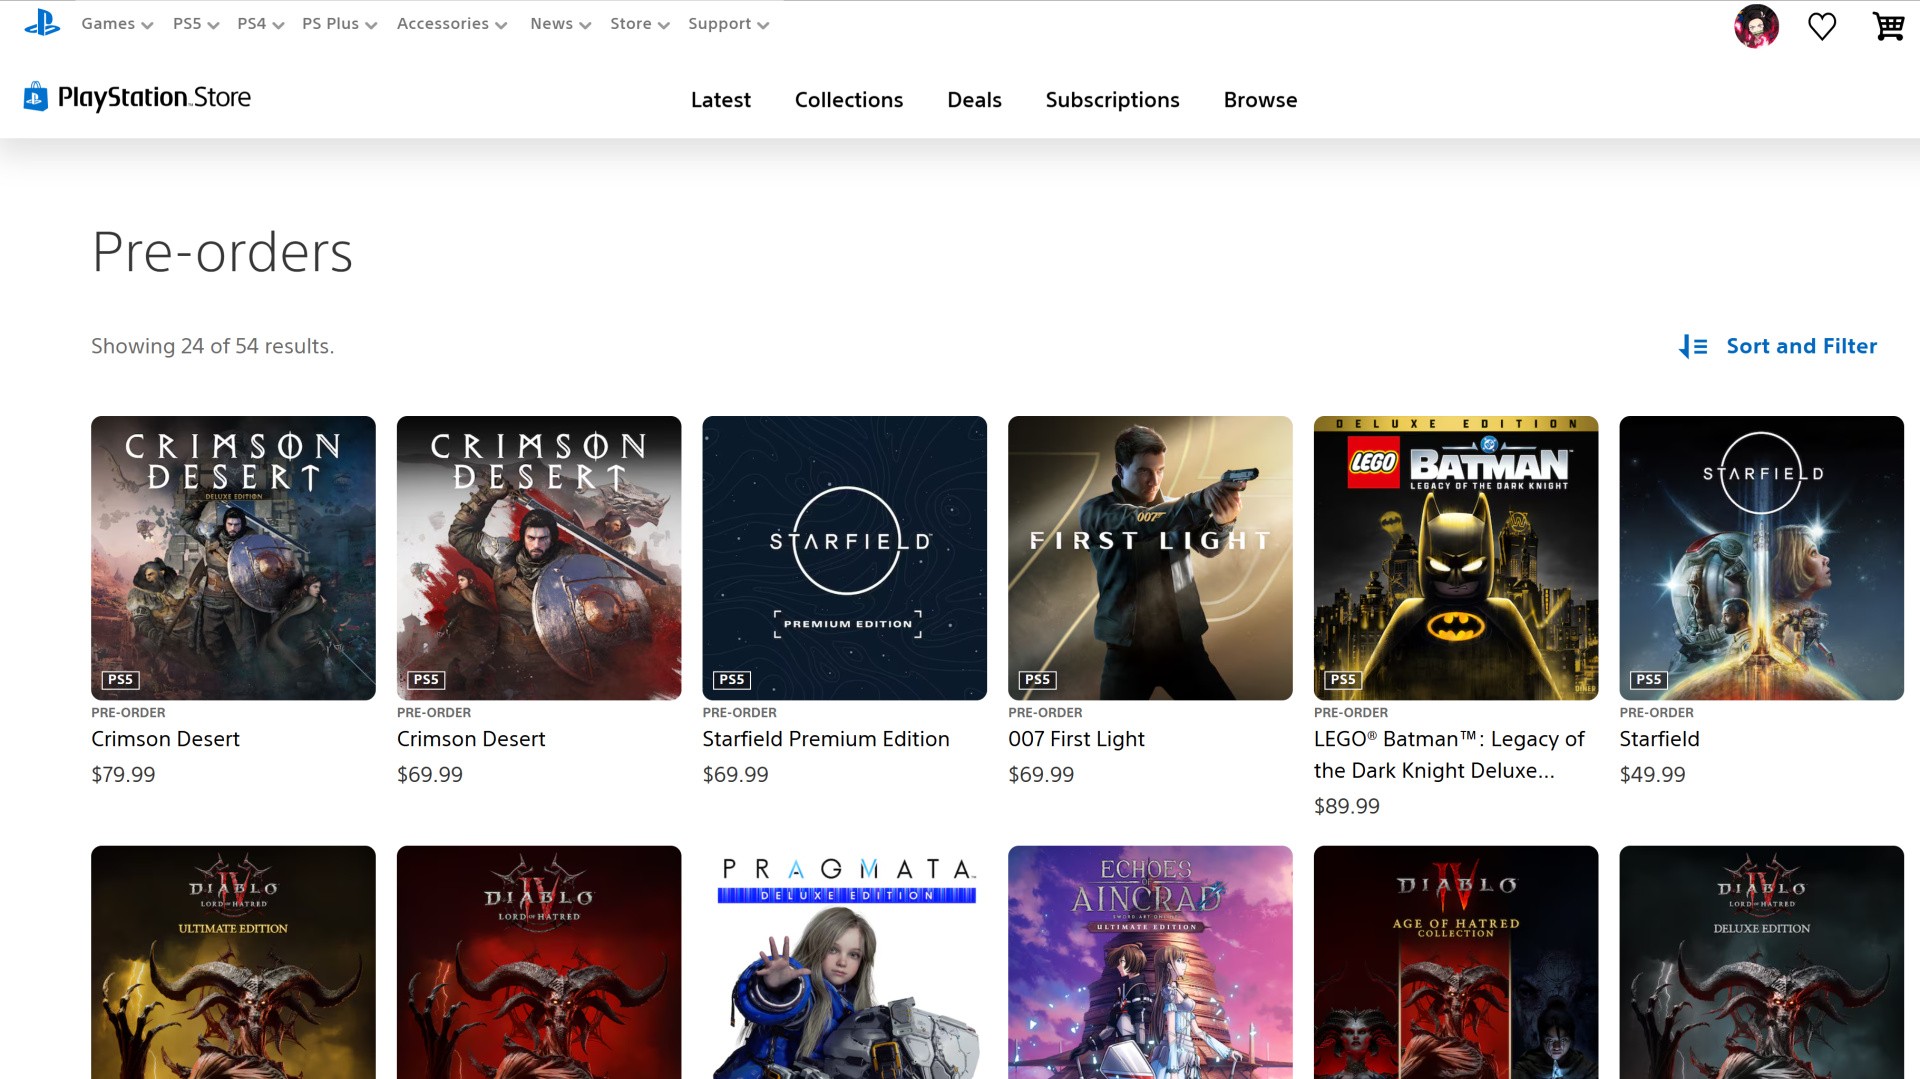
Task: Open the wishlist heart icon
Action: [1822, 26]
